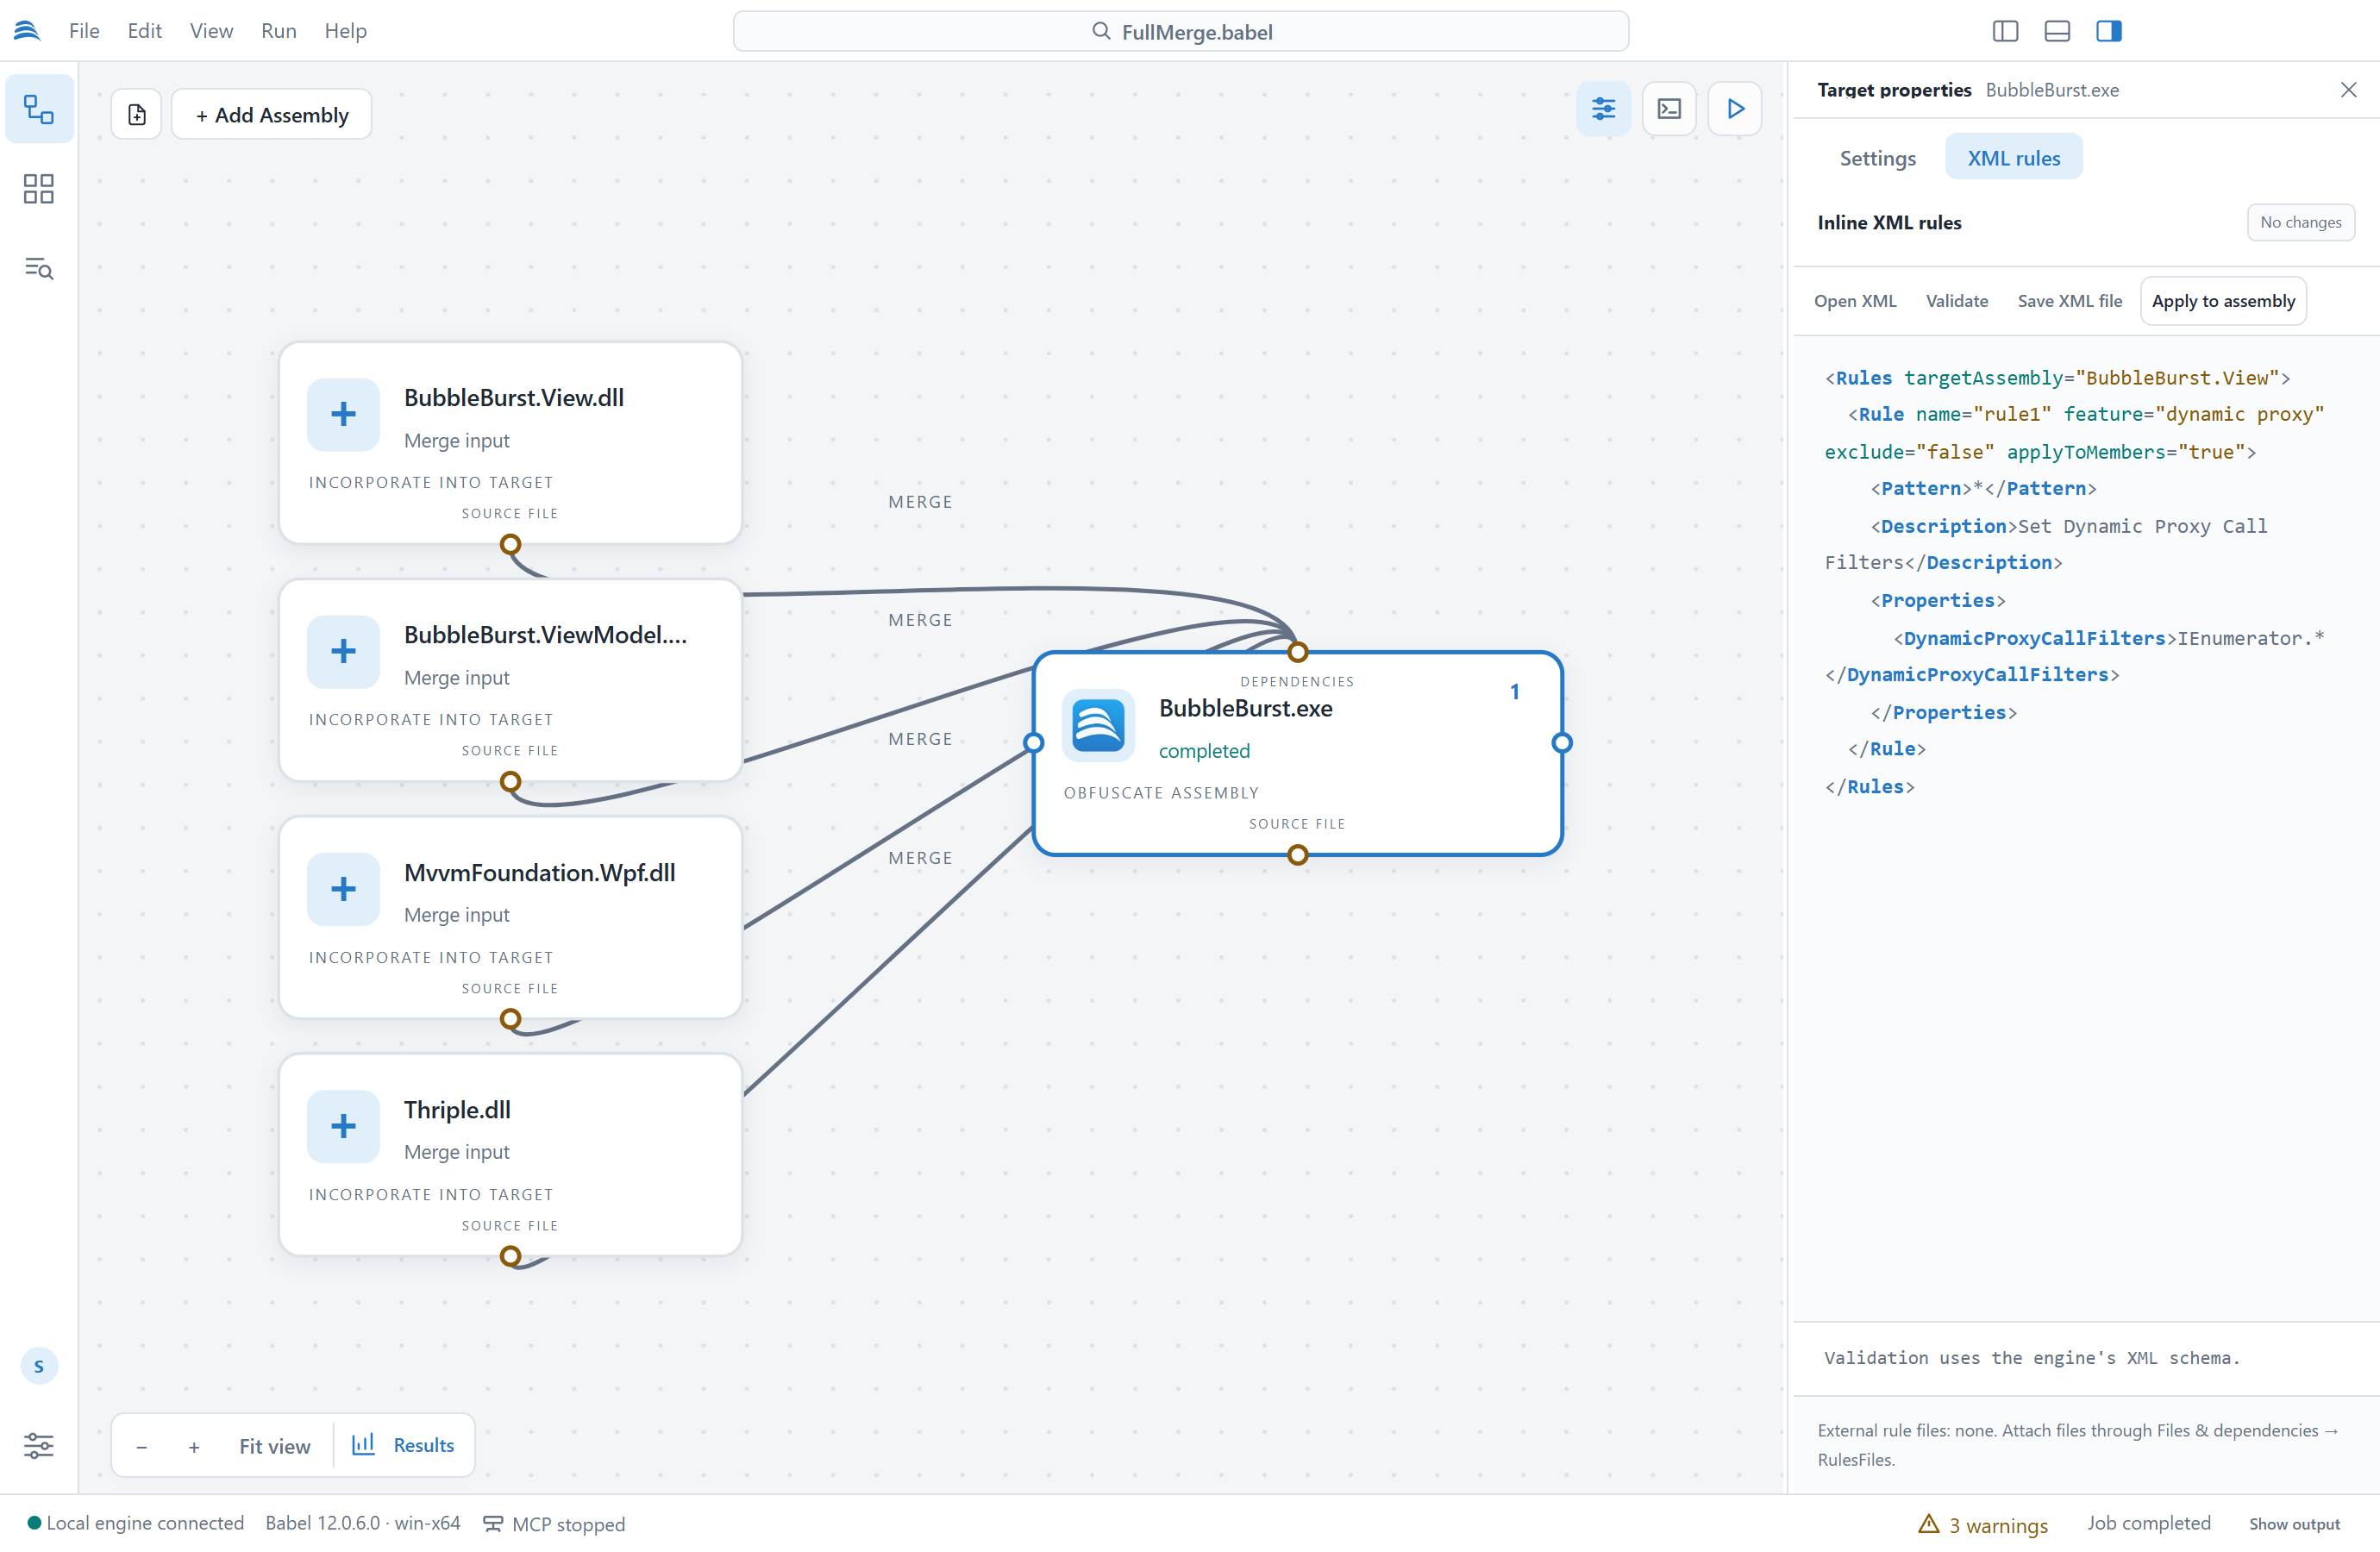Click plus icon on BubbleBurst.ViewModel node
The width and height of the screenshot is (2380, 1552).
point(343,651)
